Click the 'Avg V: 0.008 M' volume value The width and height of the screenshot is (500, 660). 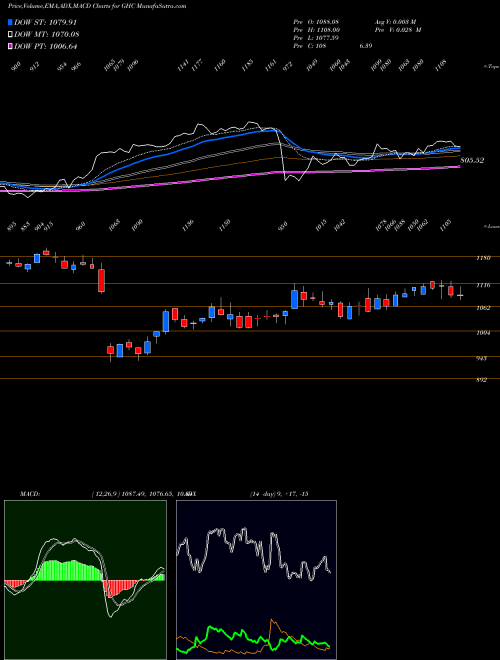coord(394,21)
